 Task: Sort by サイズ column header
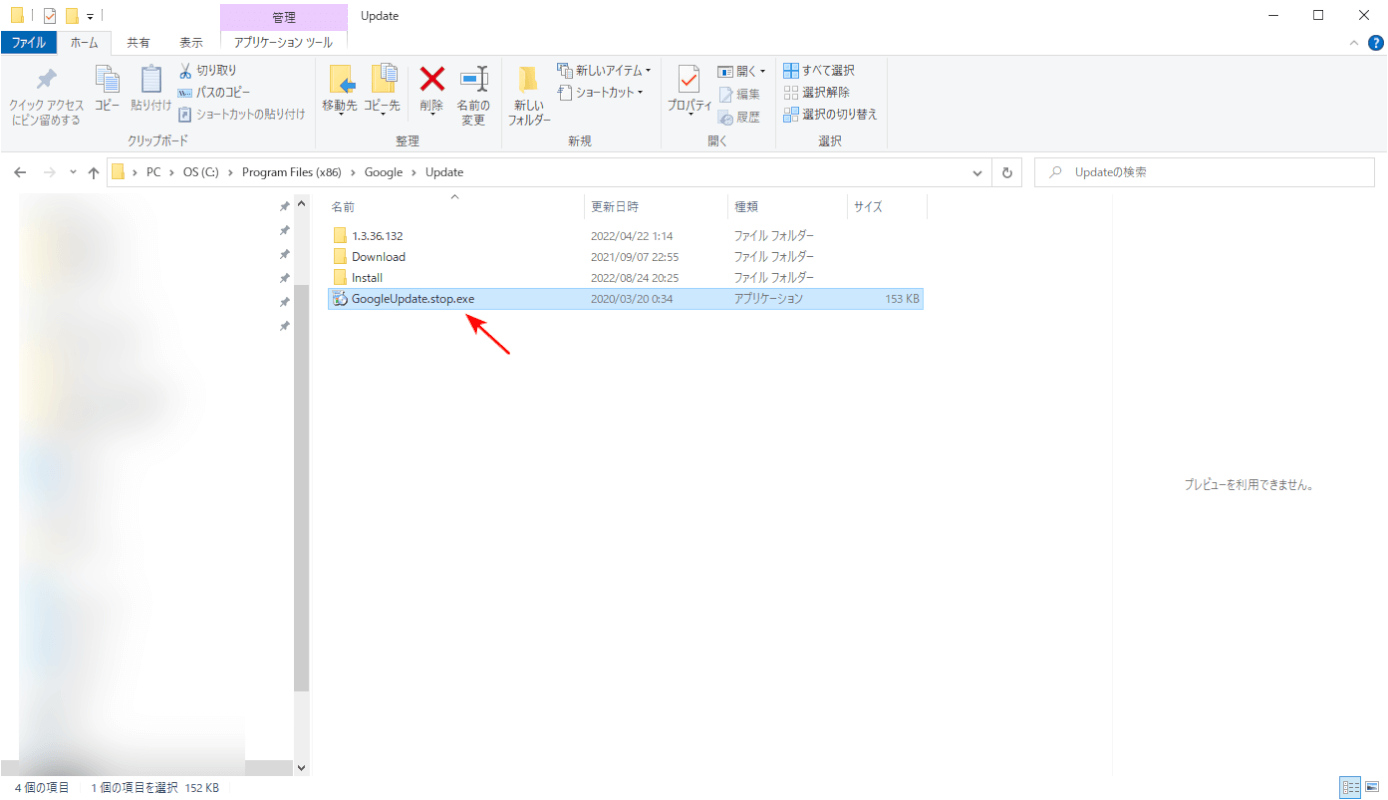coord(887,207)
